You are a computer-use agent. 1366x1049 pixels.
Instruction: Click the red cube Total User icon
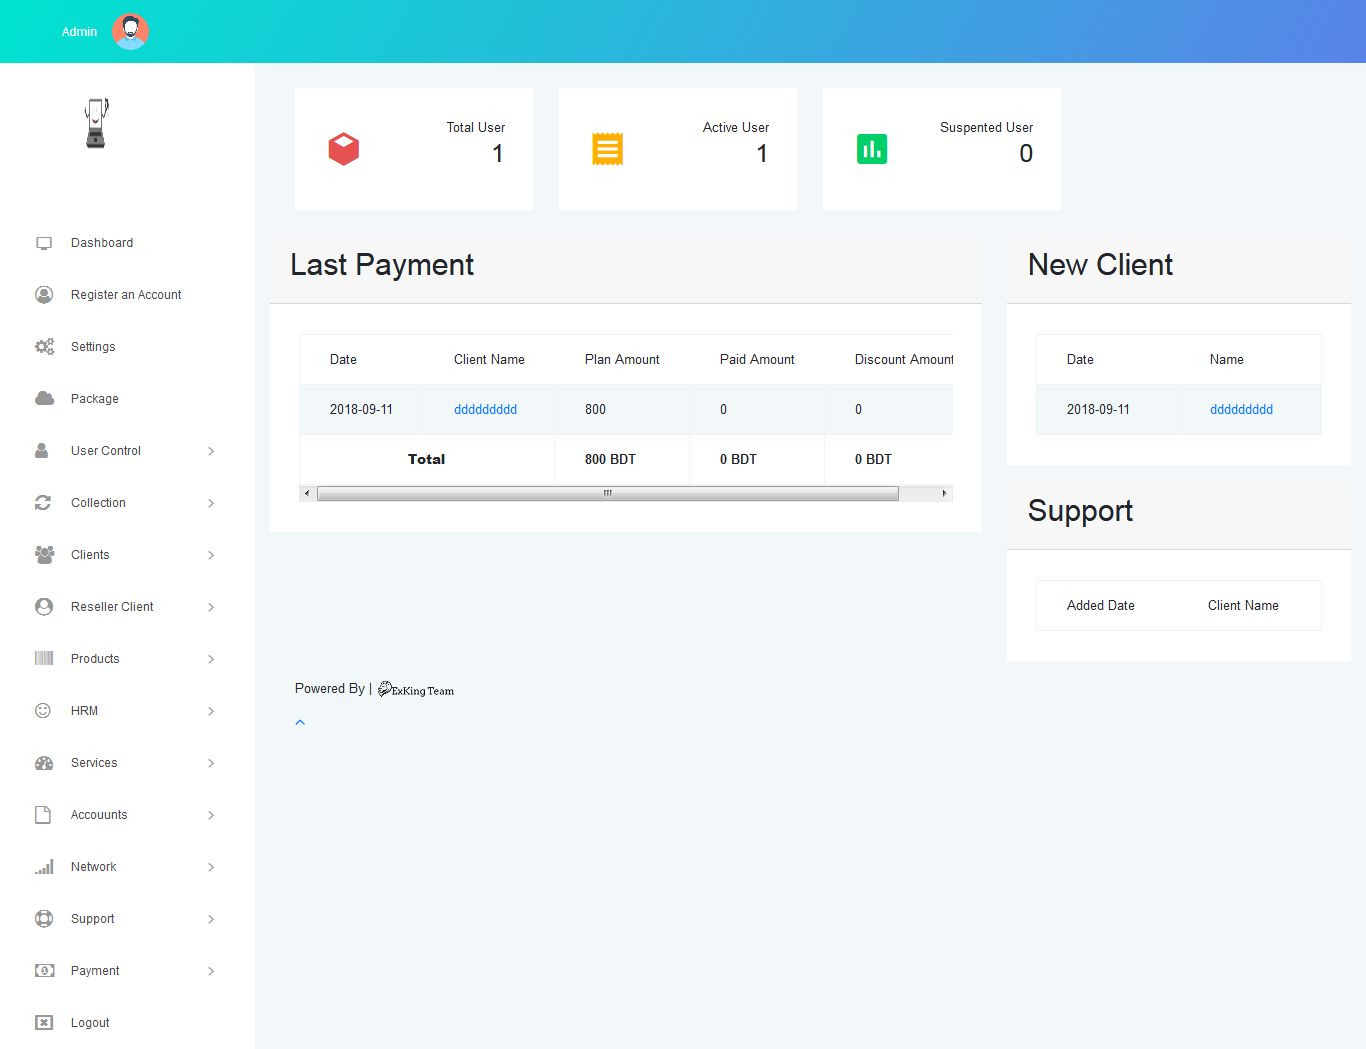pyautogui.click(x=344, y=149)
